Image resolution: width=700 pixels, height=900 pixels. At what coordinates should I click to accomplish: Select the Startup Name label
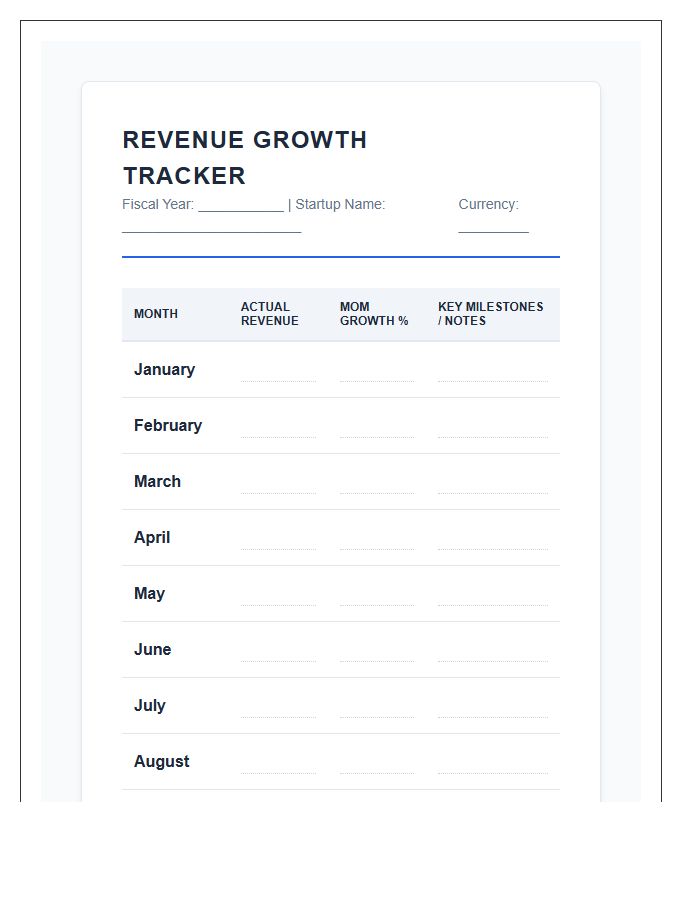(x=340, y=204)
